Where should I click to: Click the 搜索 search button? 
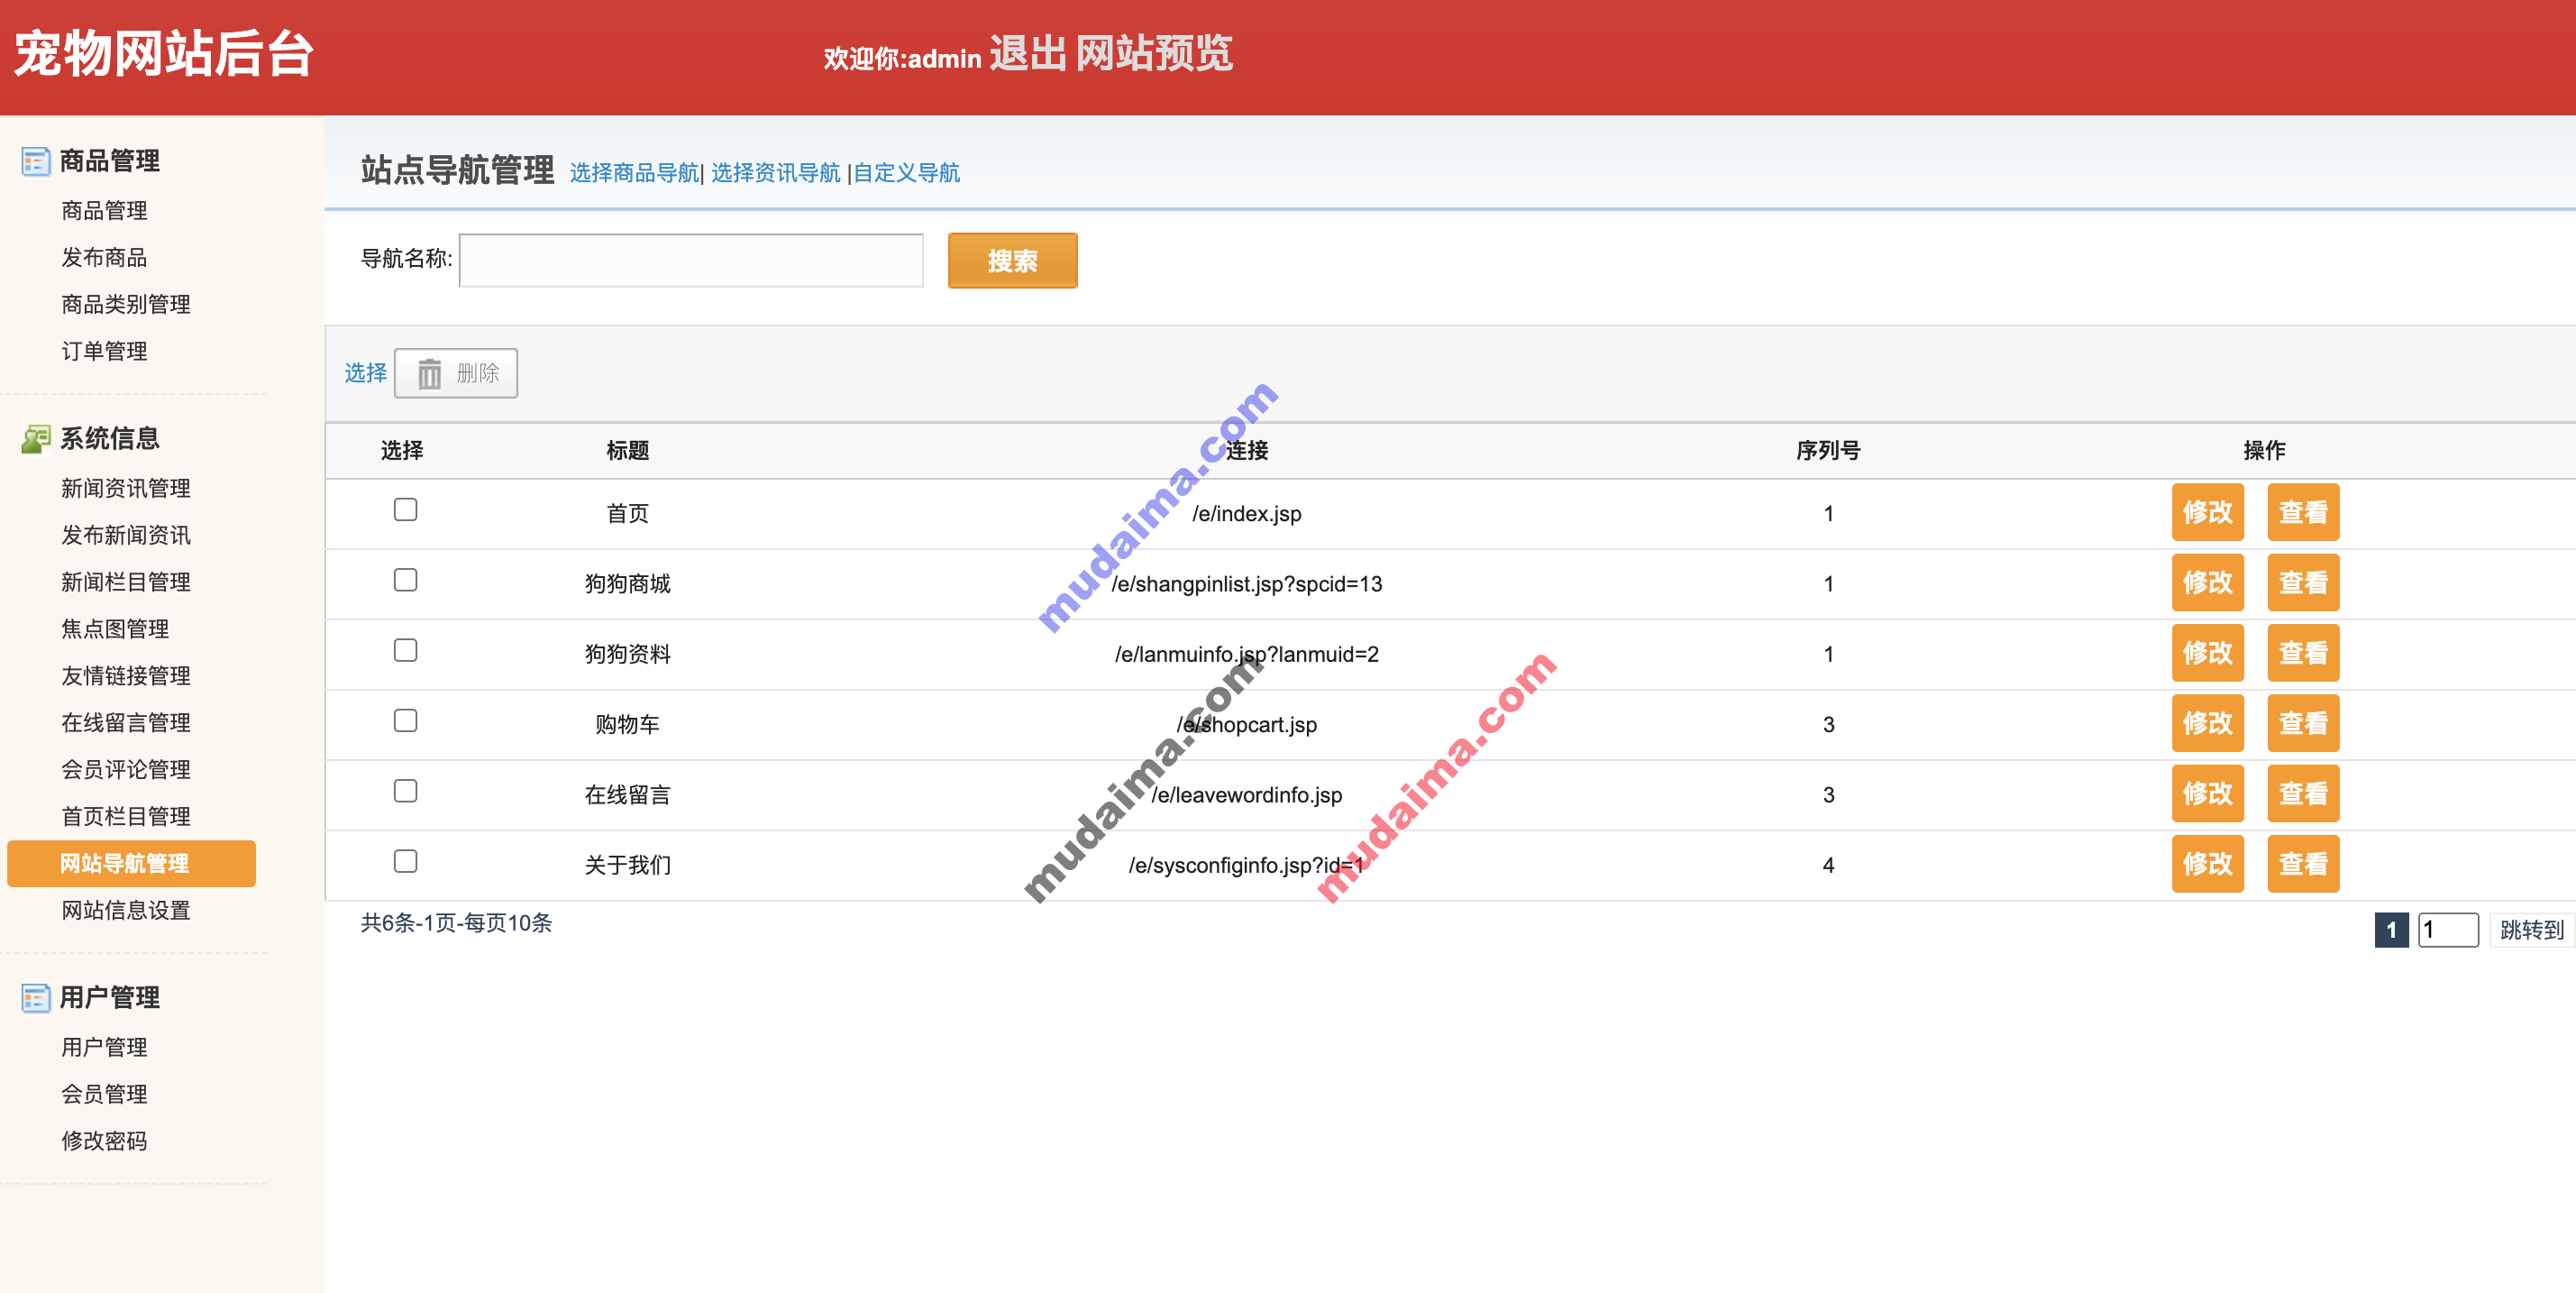click(1012, 261)
